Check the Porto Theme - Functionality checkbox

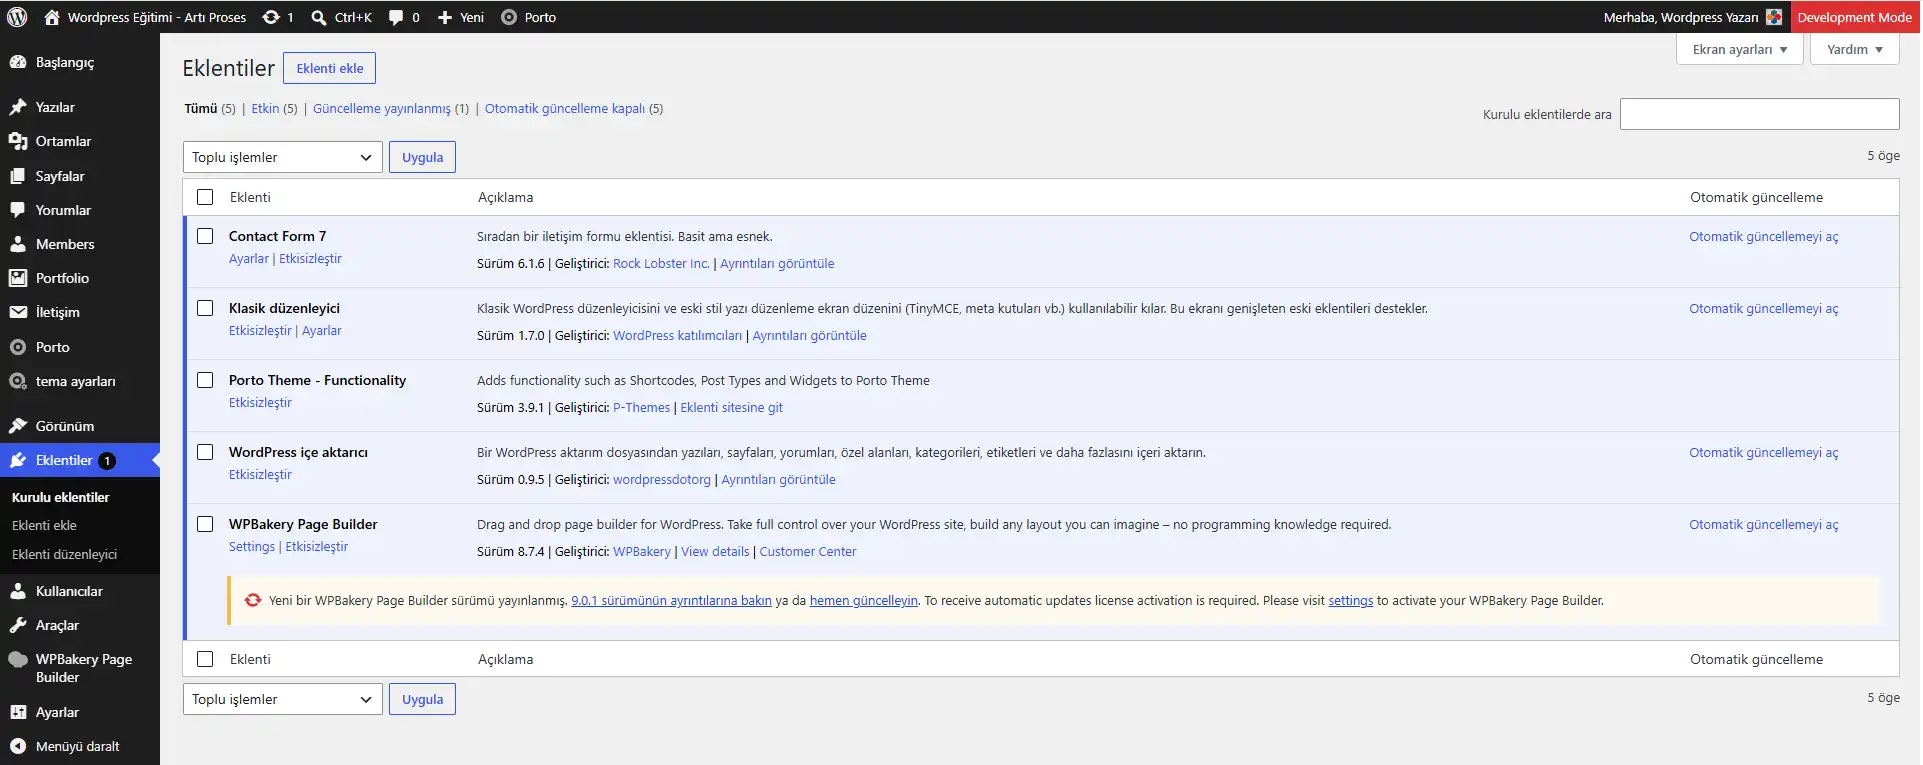point(205,380)
